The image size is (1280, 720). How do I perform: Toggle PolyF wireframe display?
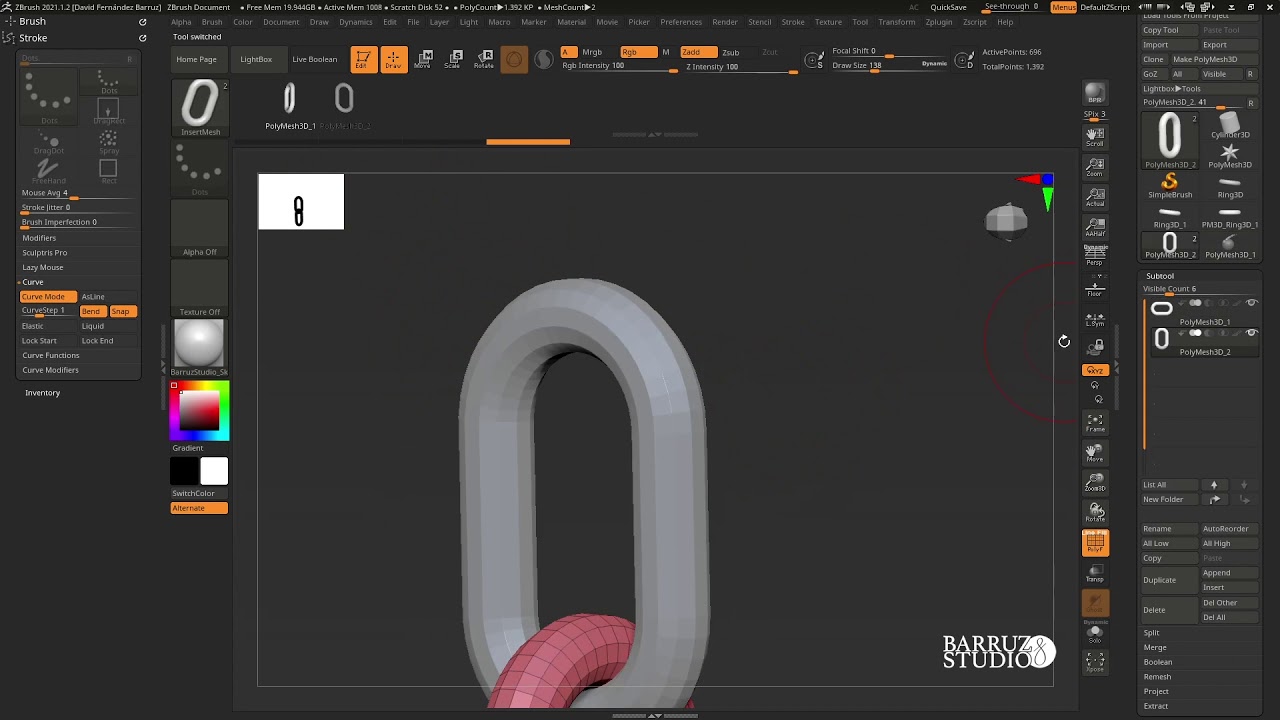click(x=1095, y=543)
